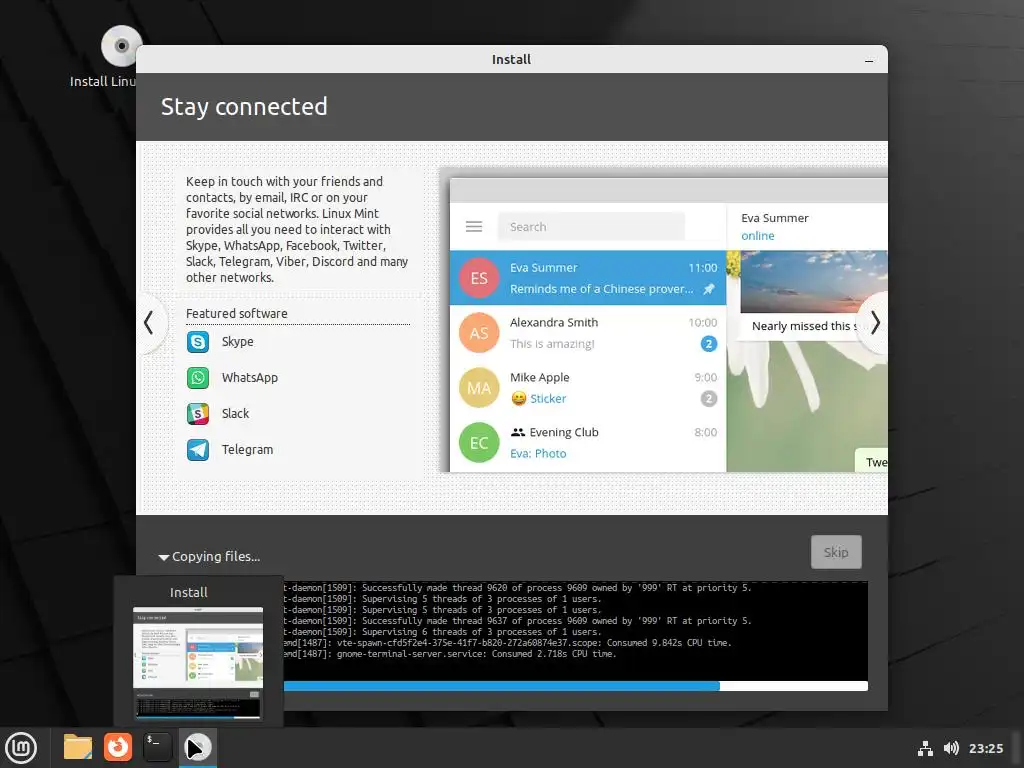The height and width of the screenshot is (768, 1024).
Task: Click the EC avatar of Evening Club
Action: pyautogui.click(x=479, y=443)
